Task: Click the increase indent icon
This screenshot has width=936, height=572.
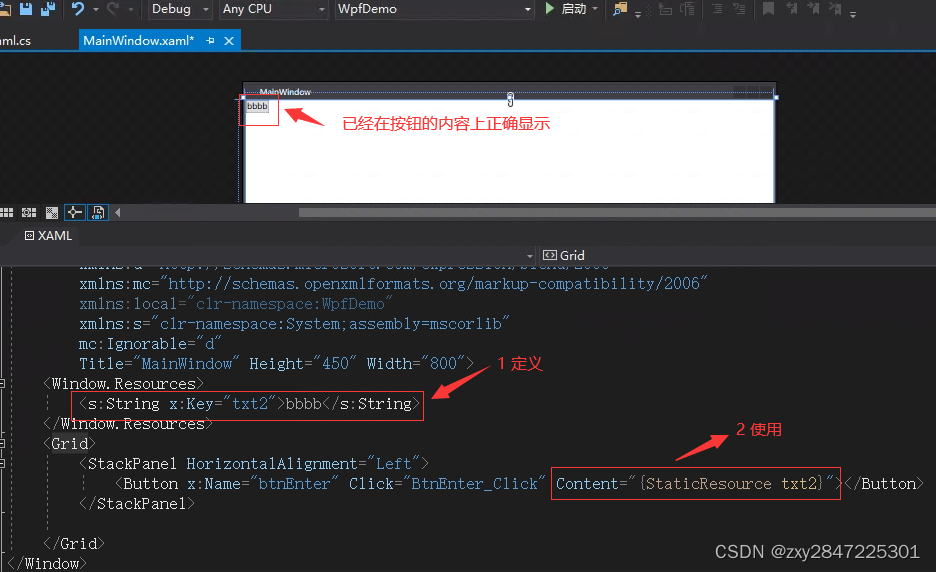Action: point(688,8)
